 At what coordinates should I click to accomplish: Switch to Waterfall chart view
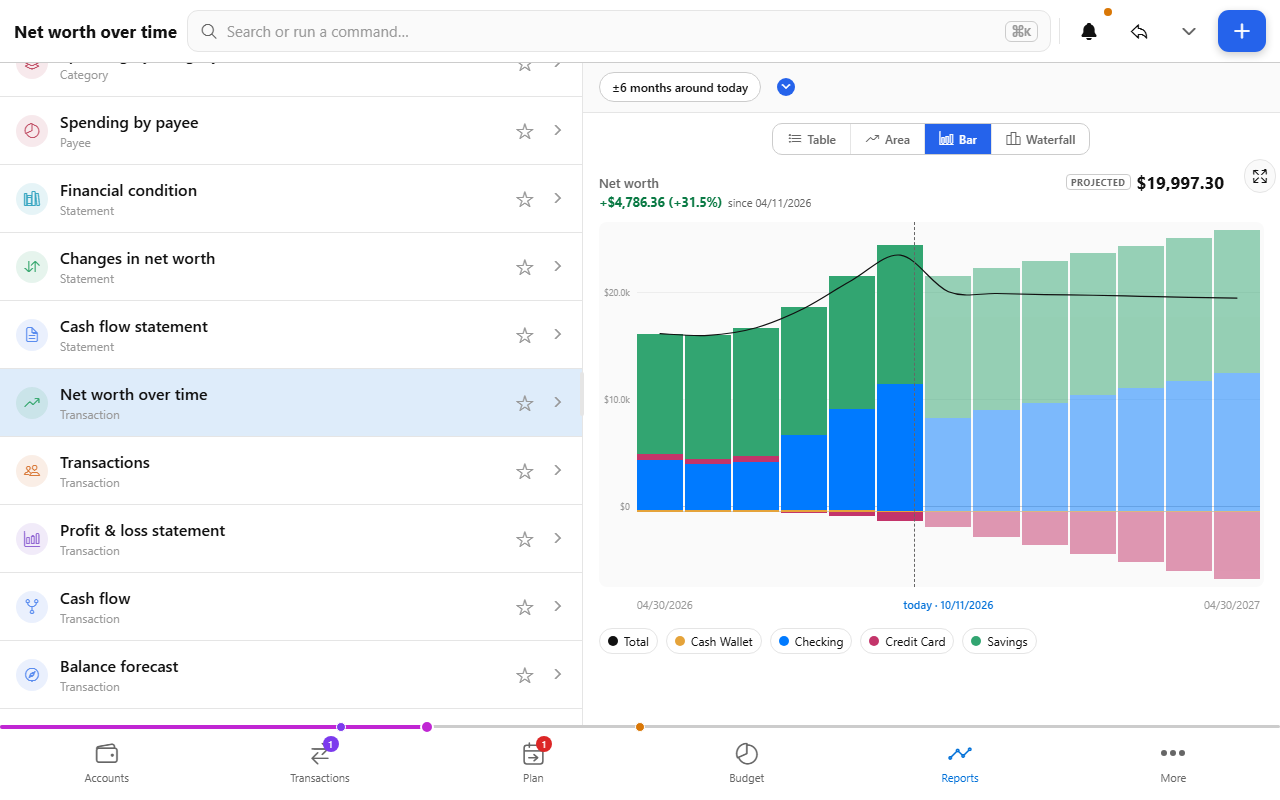[x=1040, y=139]
